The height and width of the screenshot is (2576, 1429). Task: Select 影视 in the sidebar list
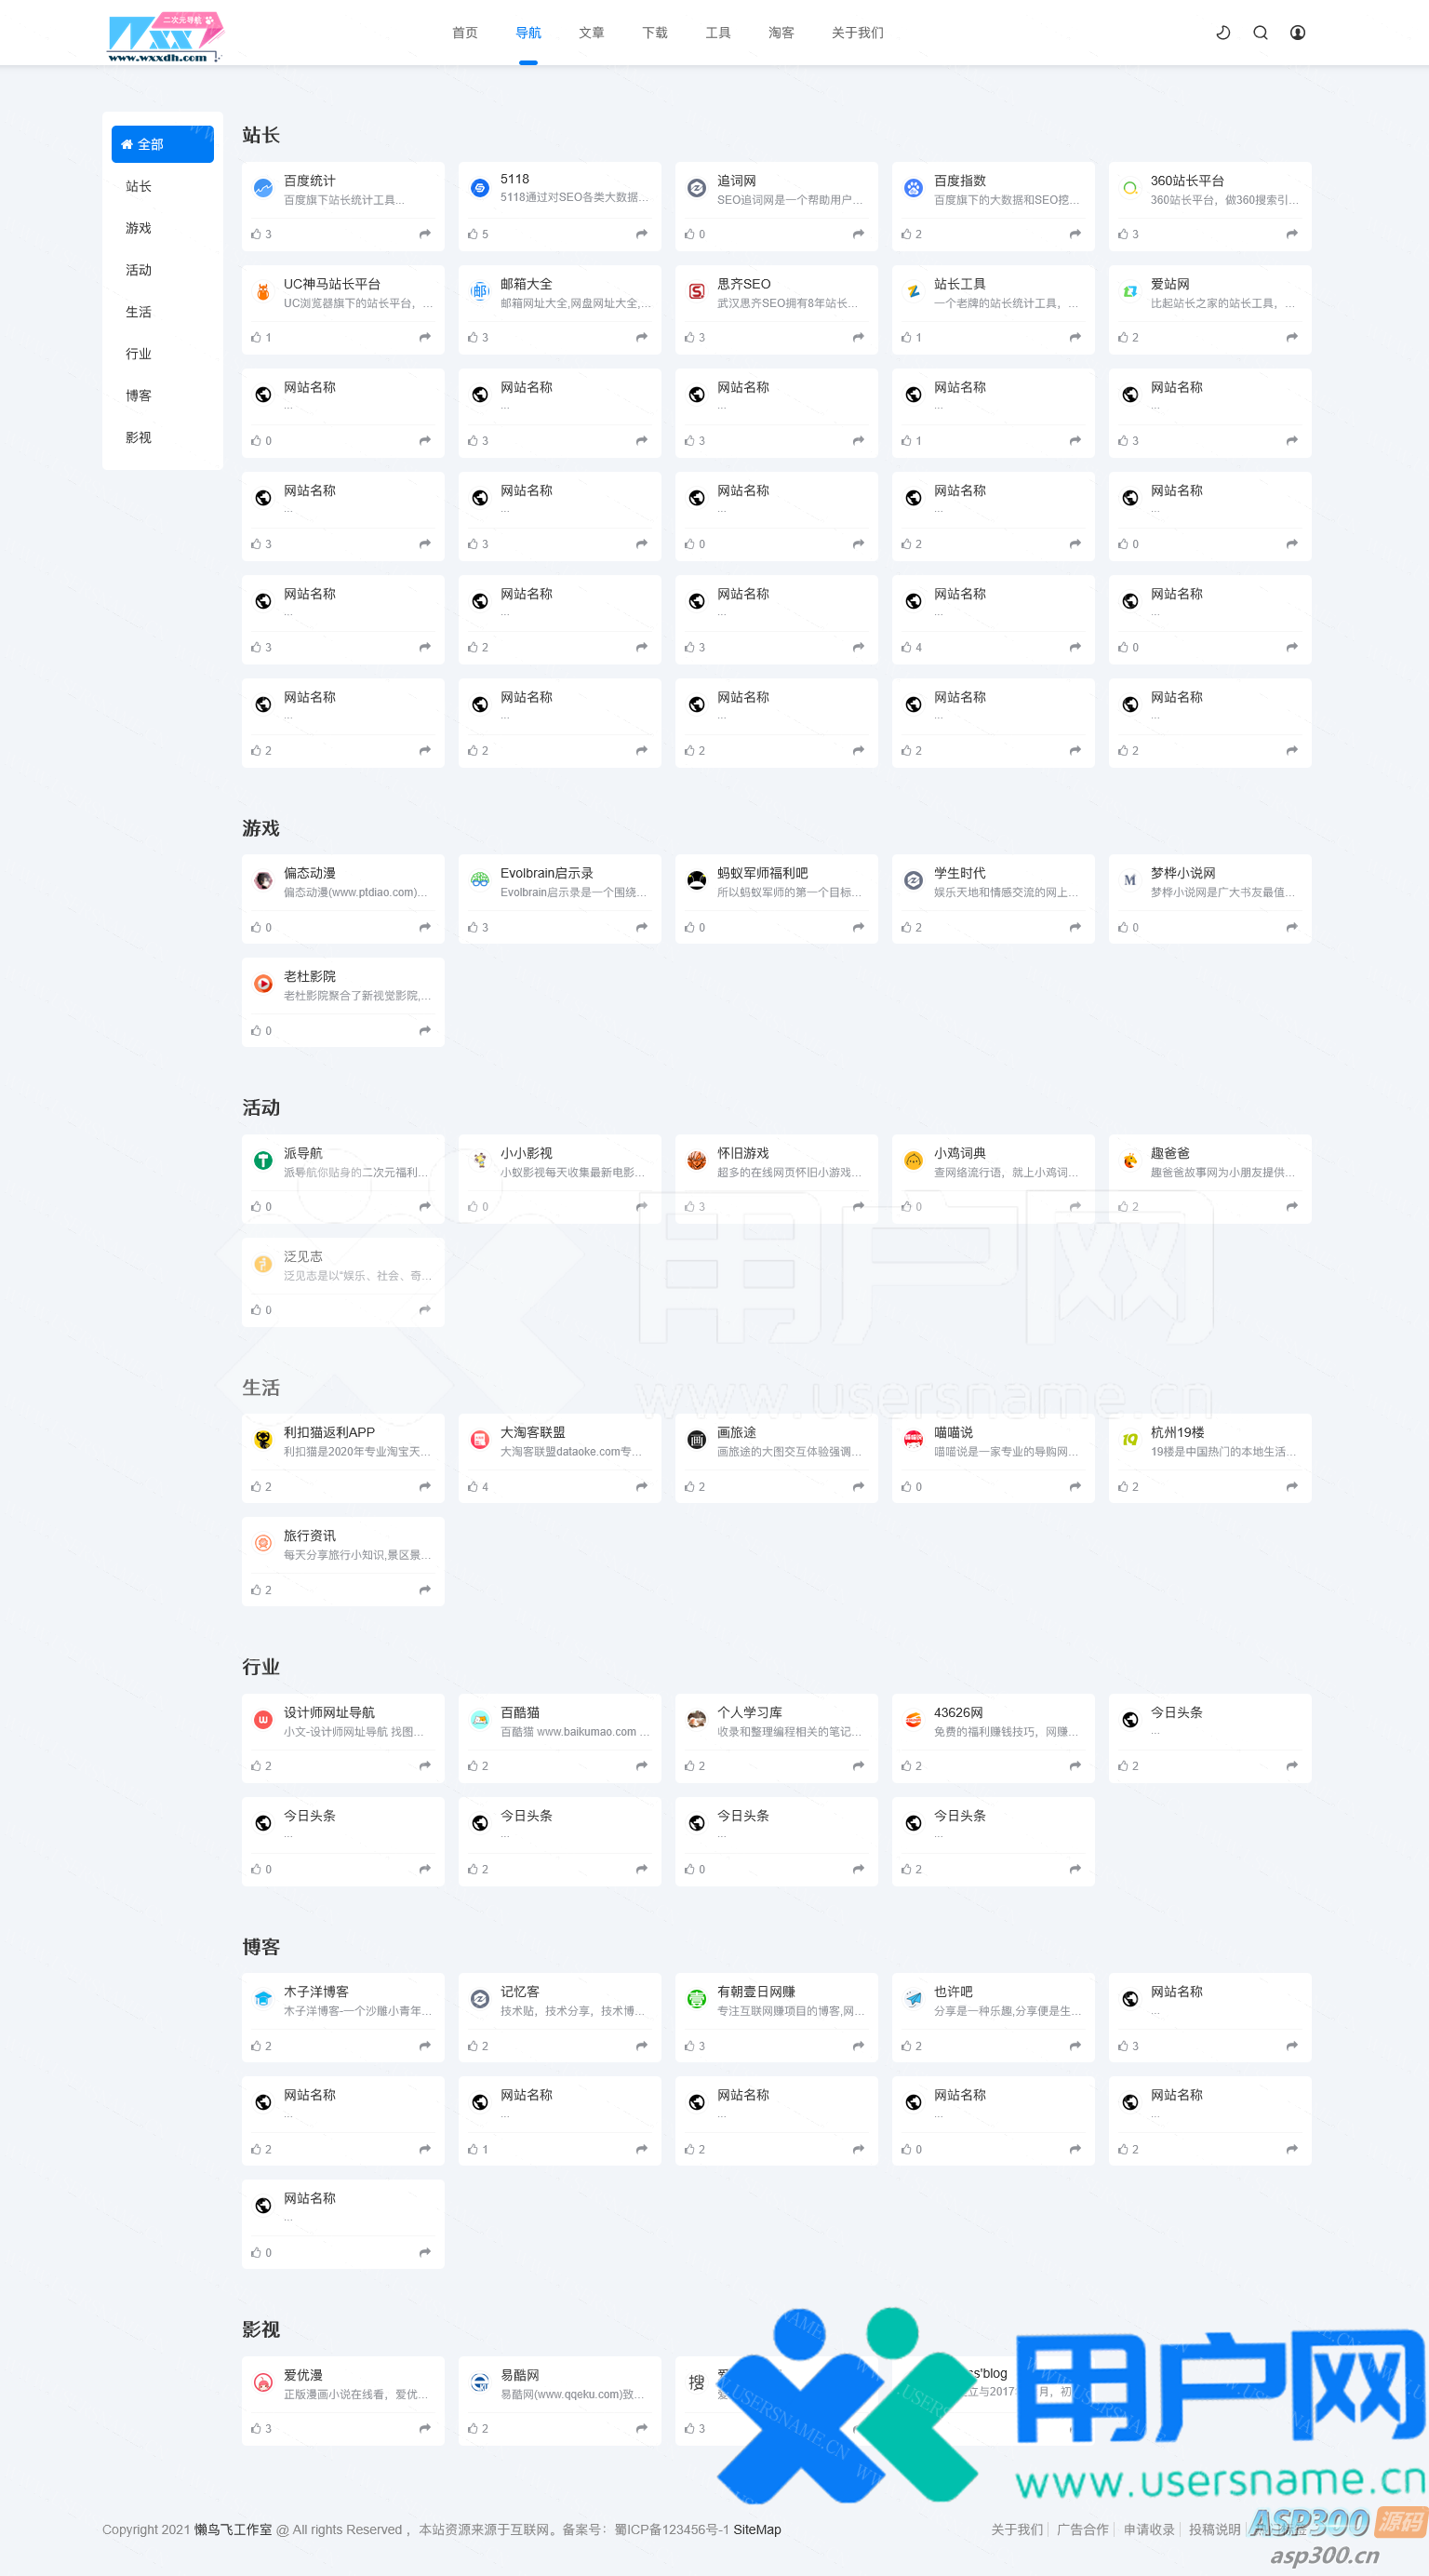[139, 437]
